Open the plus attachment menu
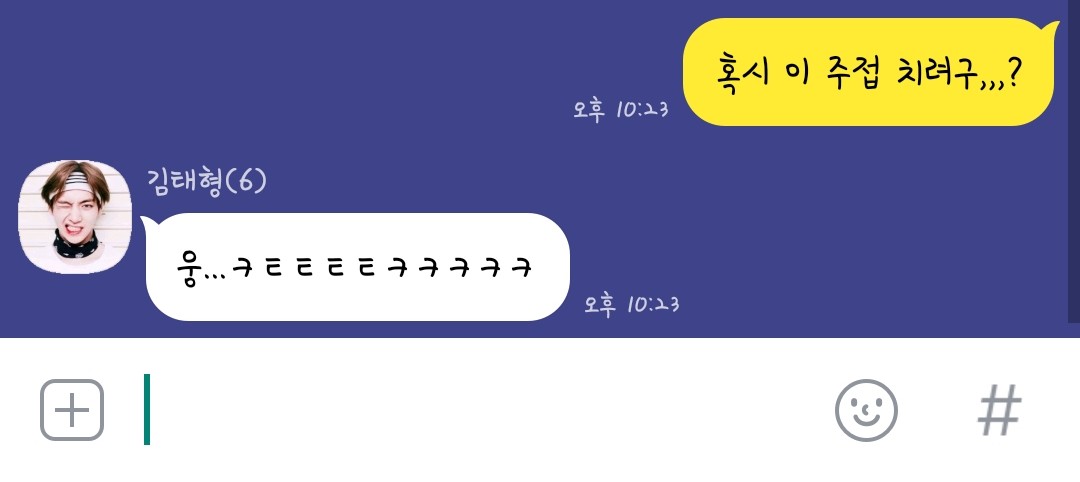Image resolution: width=1080 pixels, height=482 pixels. (72, 410)
